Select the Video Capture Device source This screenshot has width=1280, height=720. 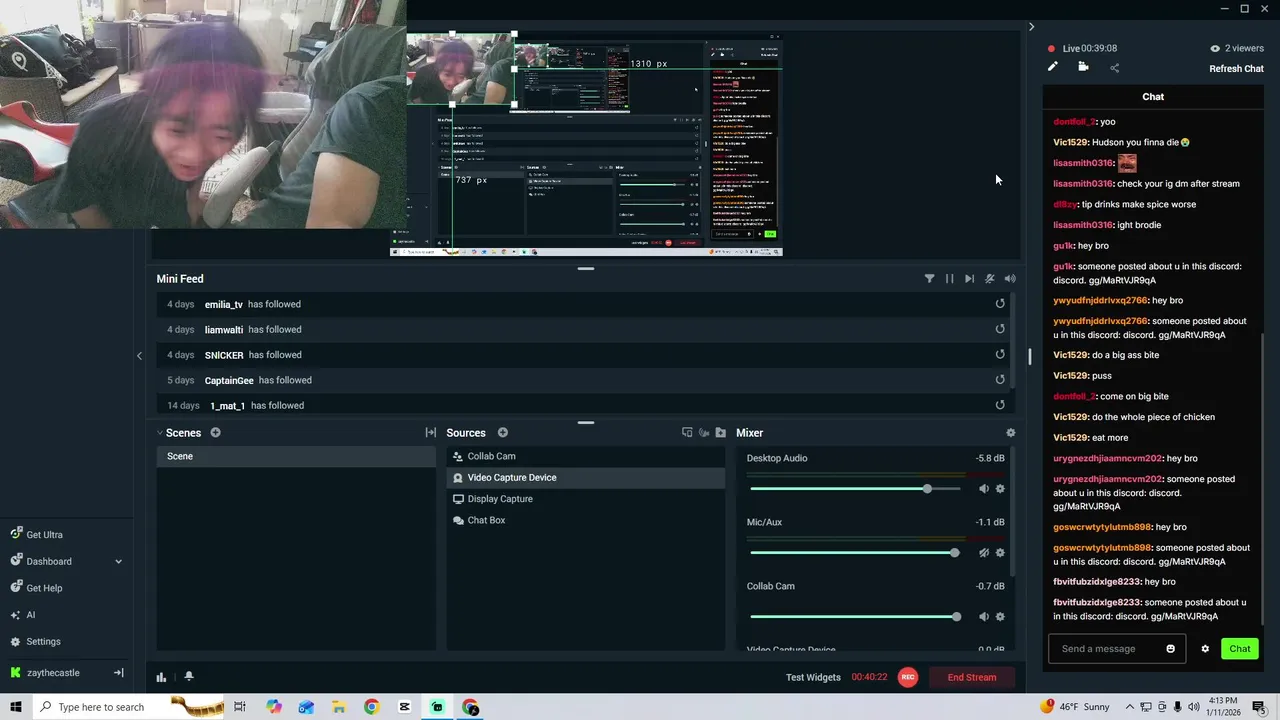tap(585, 478)
